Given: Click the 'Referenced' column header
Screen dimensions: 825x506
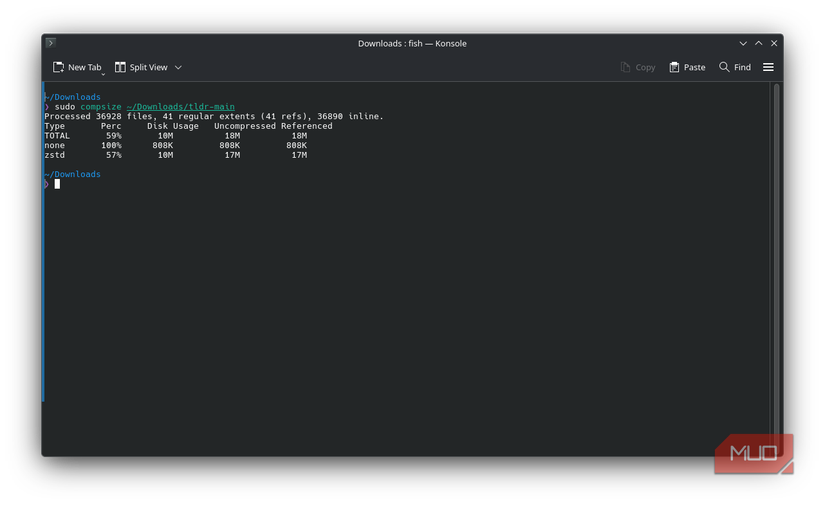Looking at the screenshot, I should [307, 126].
